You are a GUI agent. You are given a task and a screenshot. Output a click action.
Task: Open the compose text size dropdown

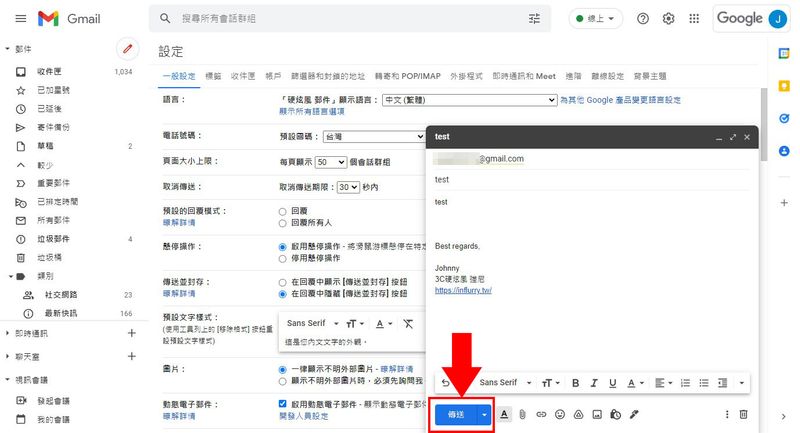[x=551, y=383]
